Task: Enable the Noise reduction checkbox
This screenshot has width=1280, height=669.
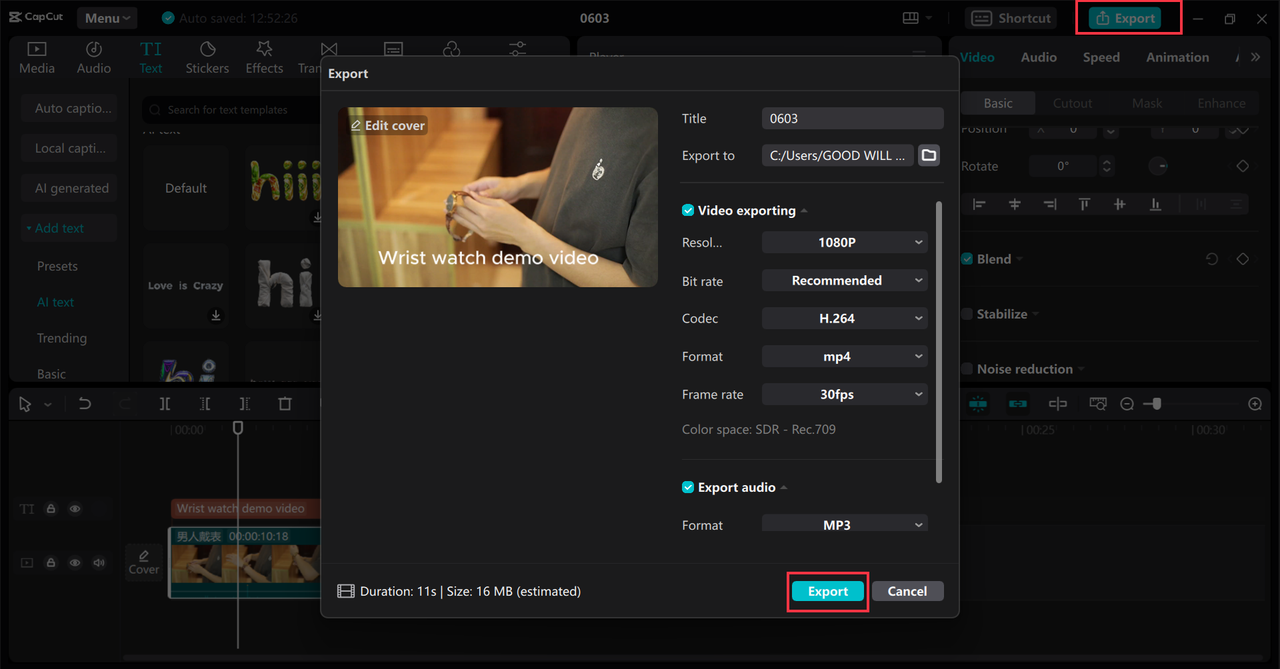Action: 967,369
